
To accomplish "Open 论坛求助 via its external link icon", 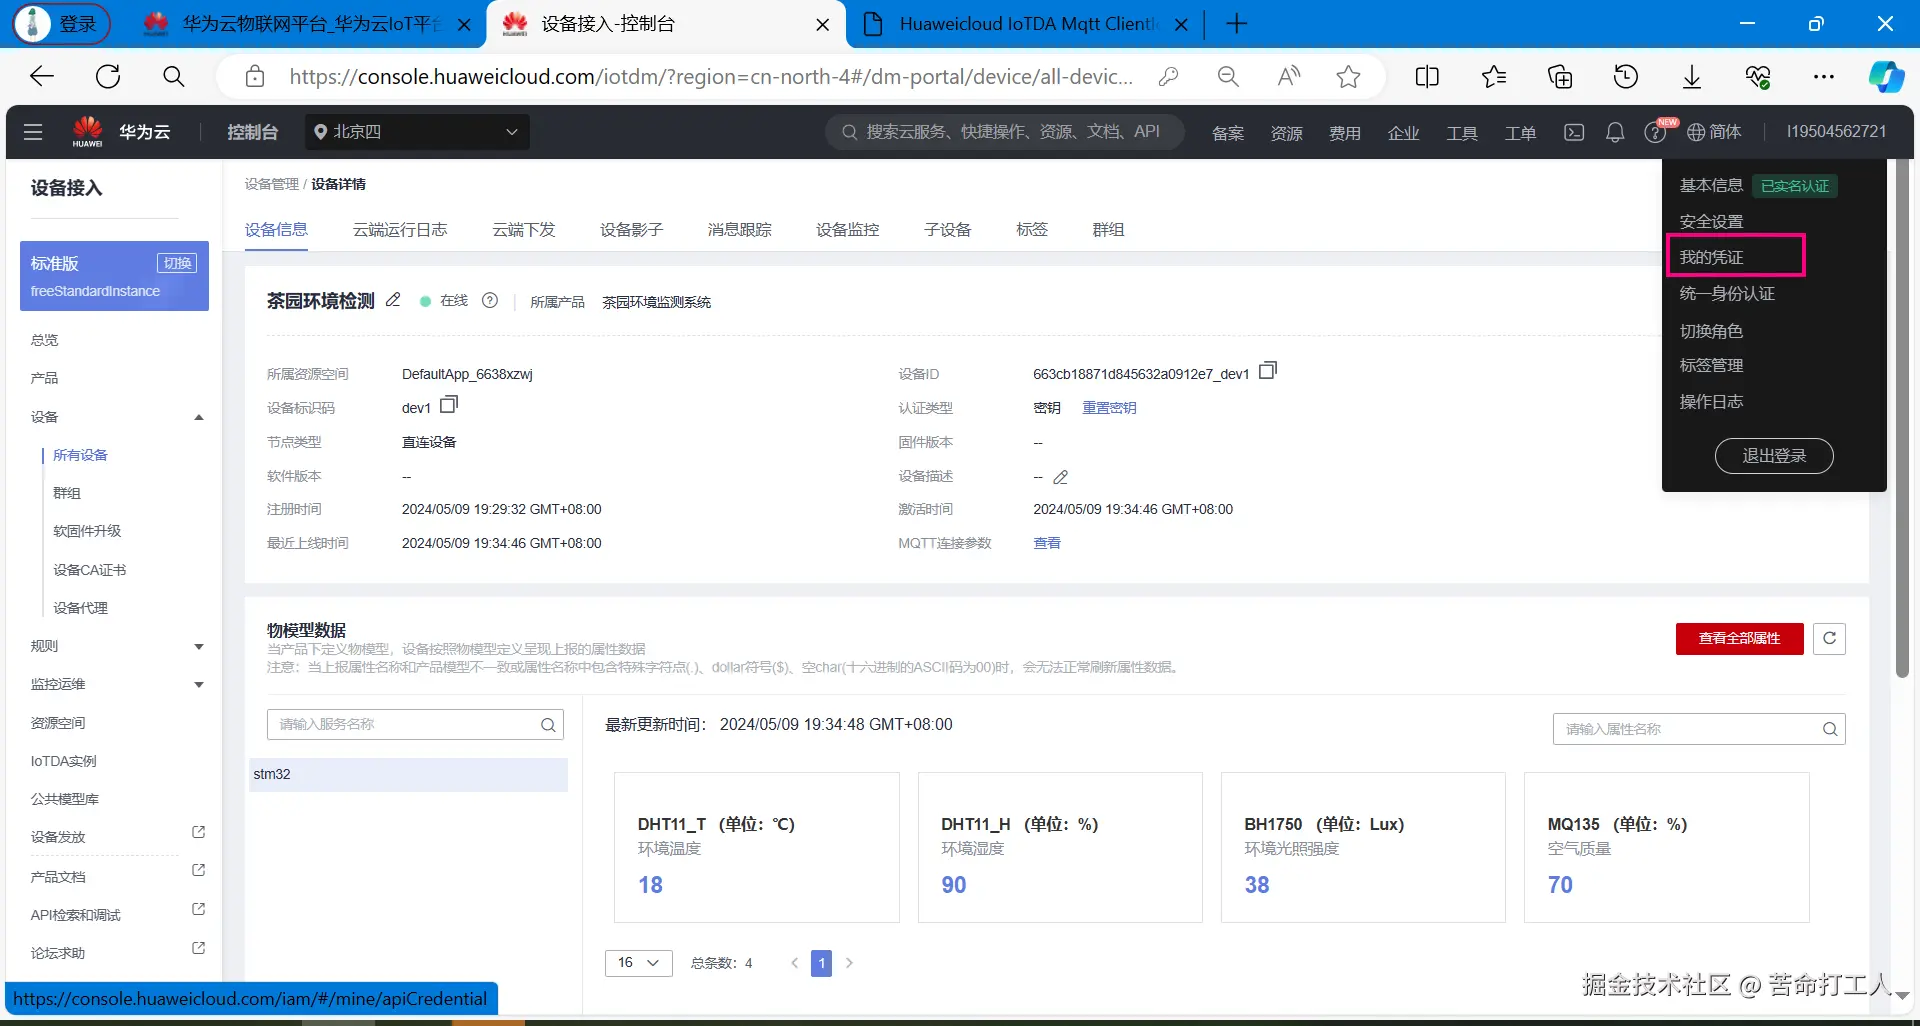I will pyautogui.click(x=197, y=947).
